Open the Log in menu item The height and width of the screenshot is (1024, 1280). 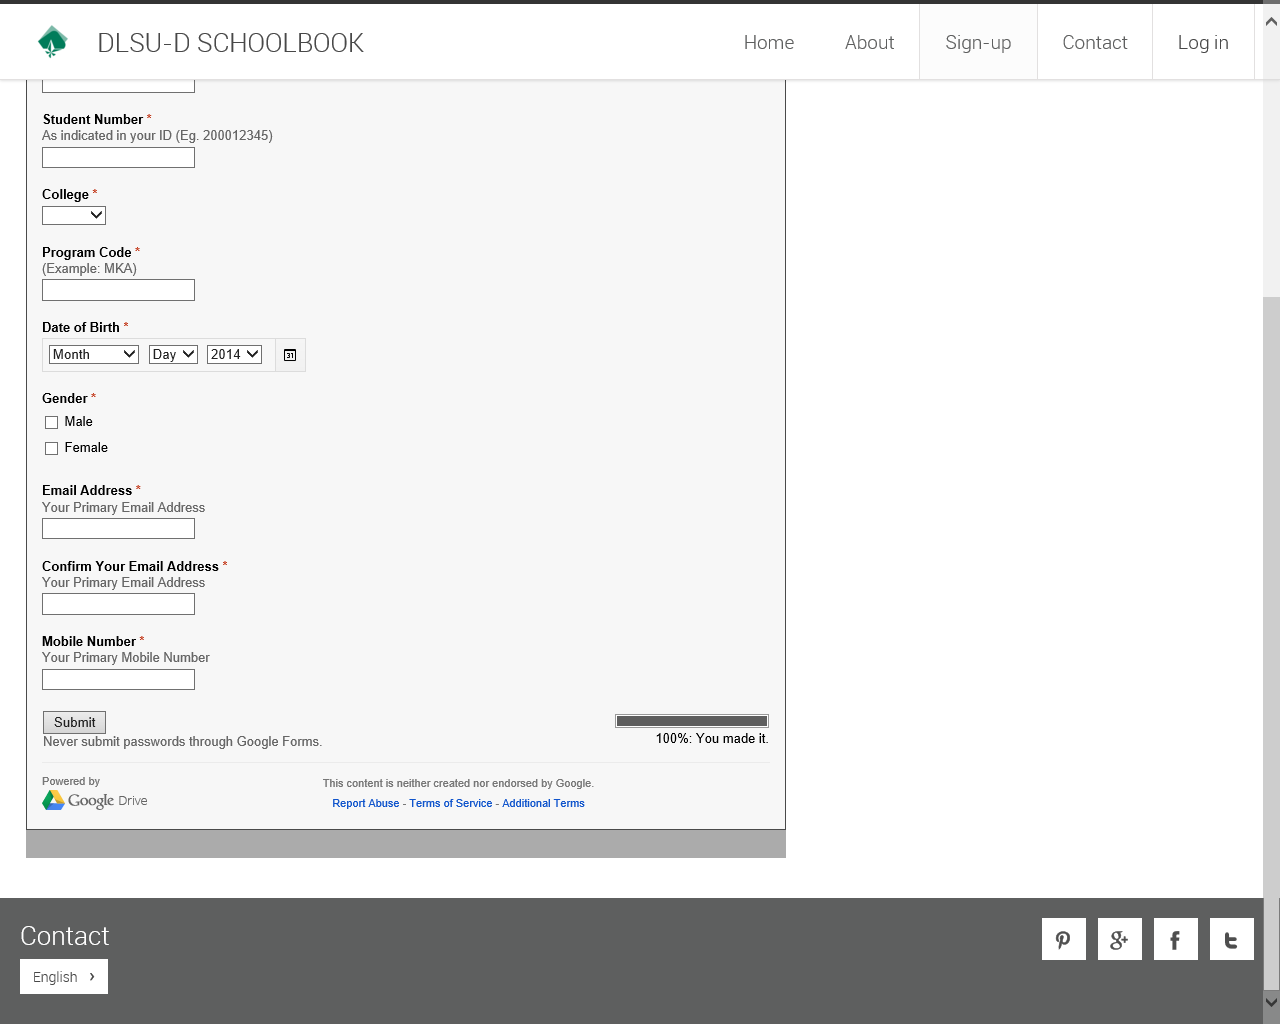pos(1202,42)
